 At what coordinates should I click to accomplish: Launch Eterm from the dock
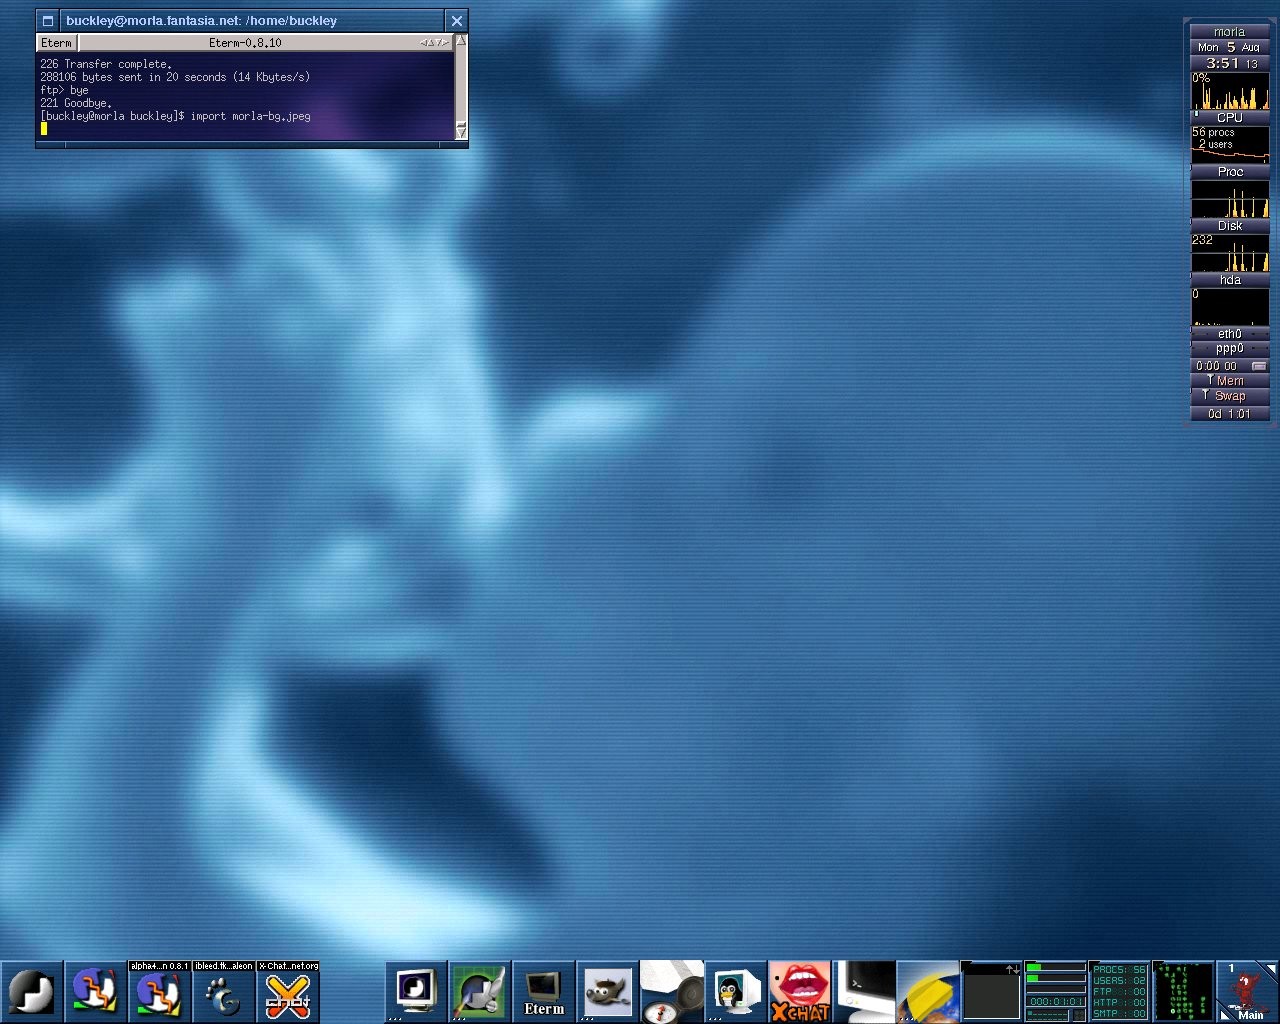pos(543,992)
